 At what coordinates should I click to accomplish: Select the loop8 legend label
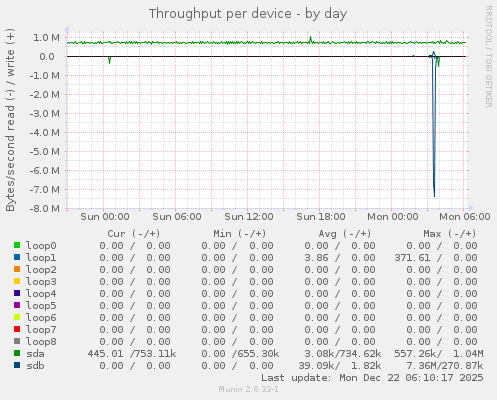coord(41,342)
